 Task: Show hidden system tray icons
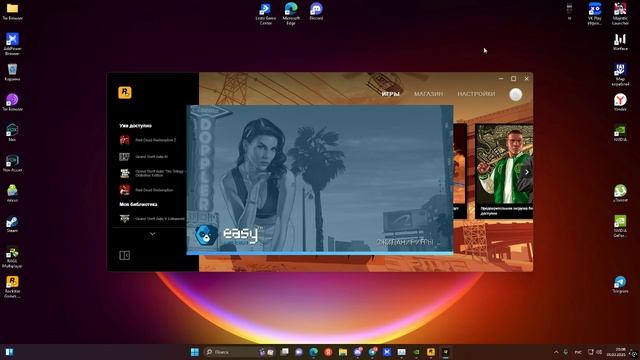coord(556,352)
